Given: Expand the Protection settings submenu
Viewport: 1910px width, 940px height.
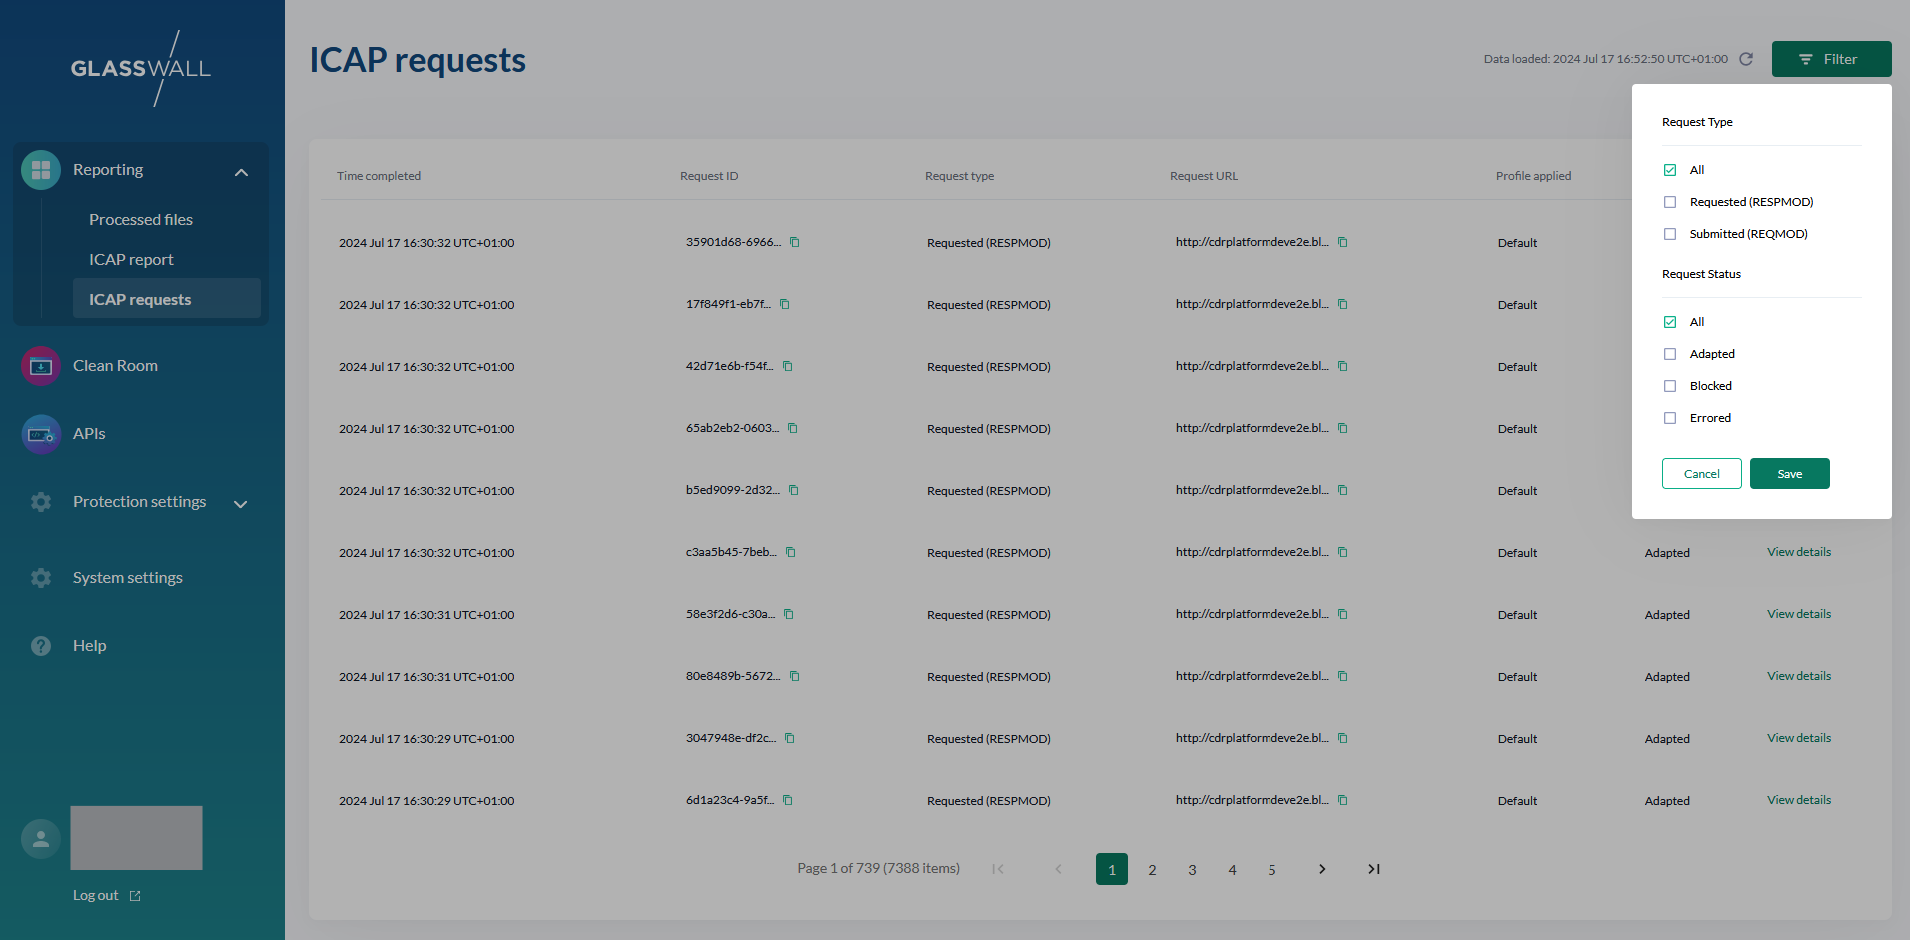Looking at the screenshot, I should (241, 504).
